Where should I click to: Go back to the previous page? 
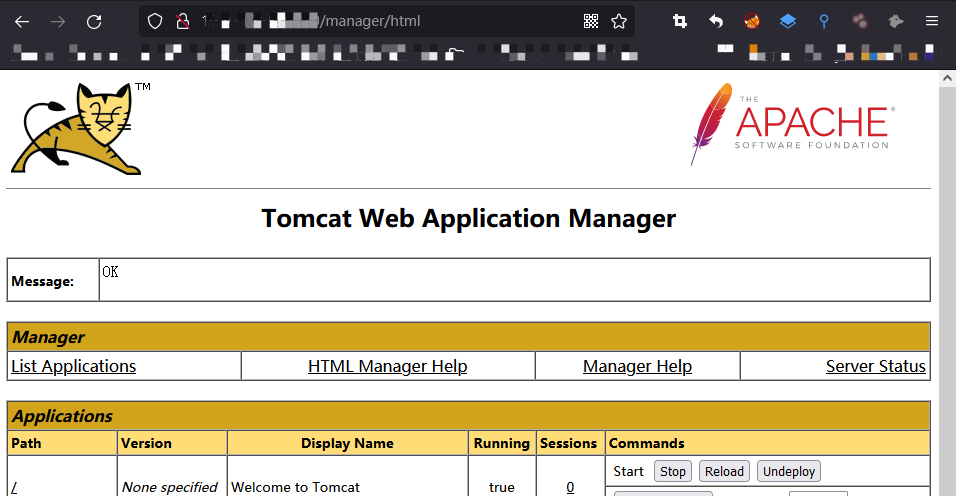click(x=22, y=22)
